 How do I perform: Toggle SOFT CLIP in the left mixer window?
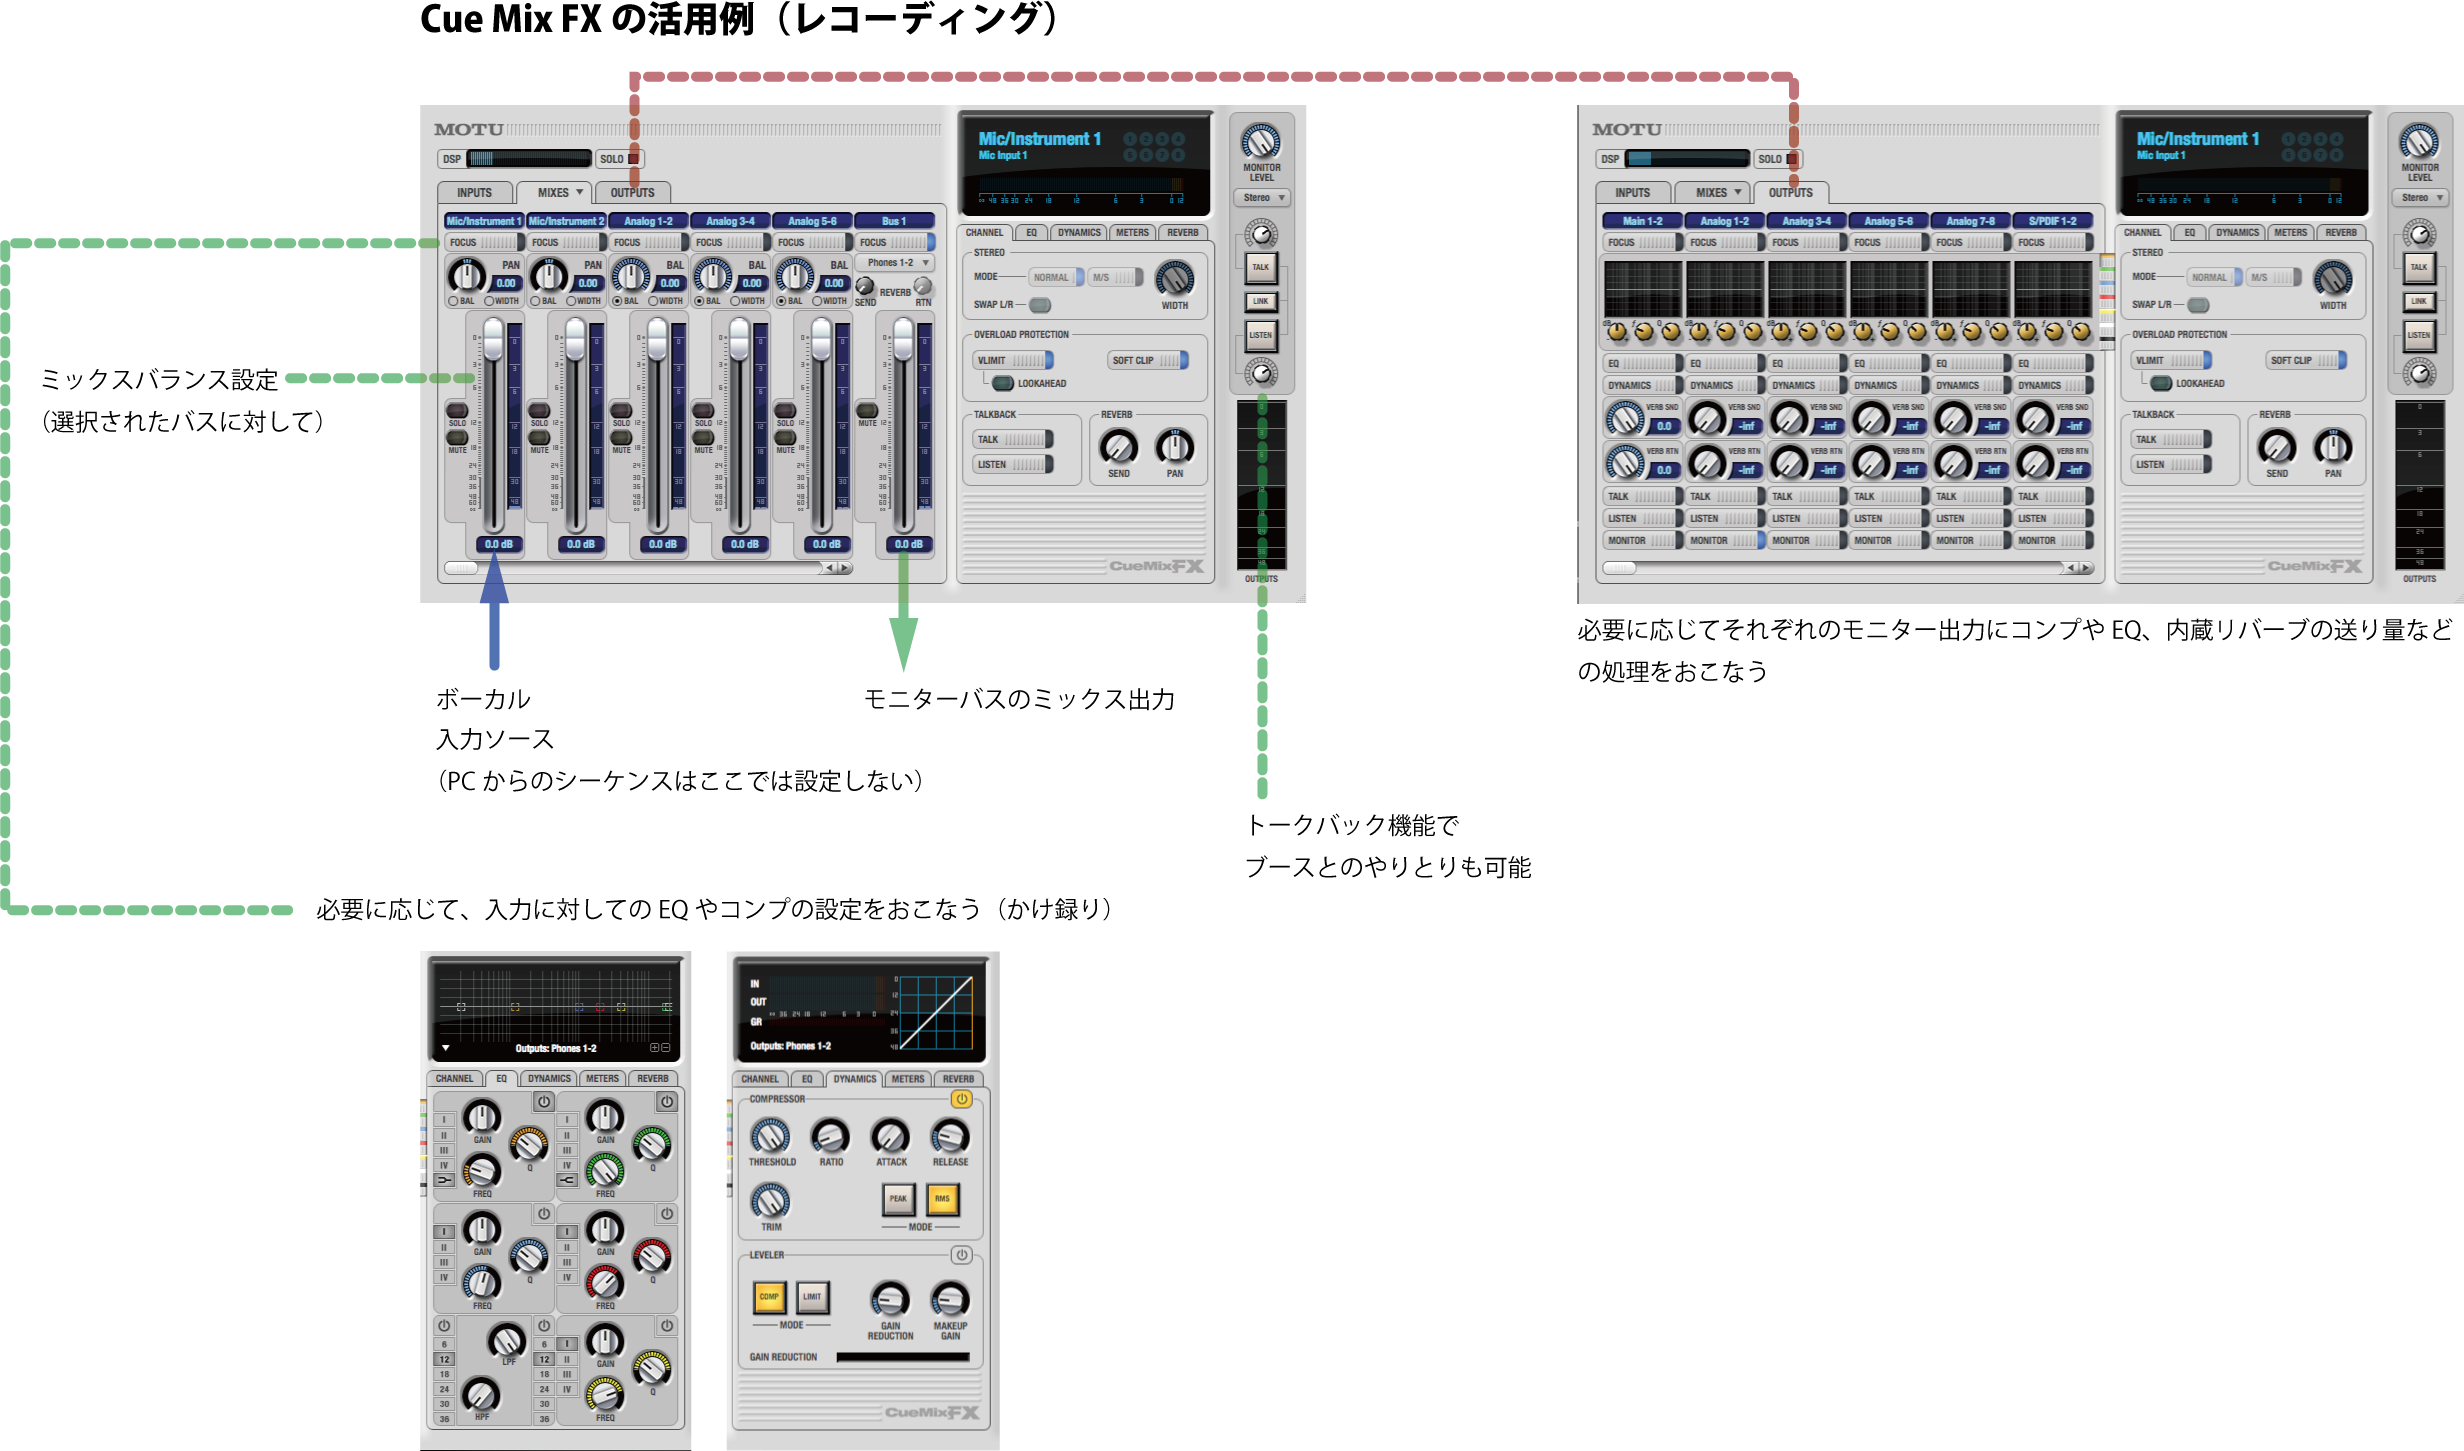(1149, 360)
